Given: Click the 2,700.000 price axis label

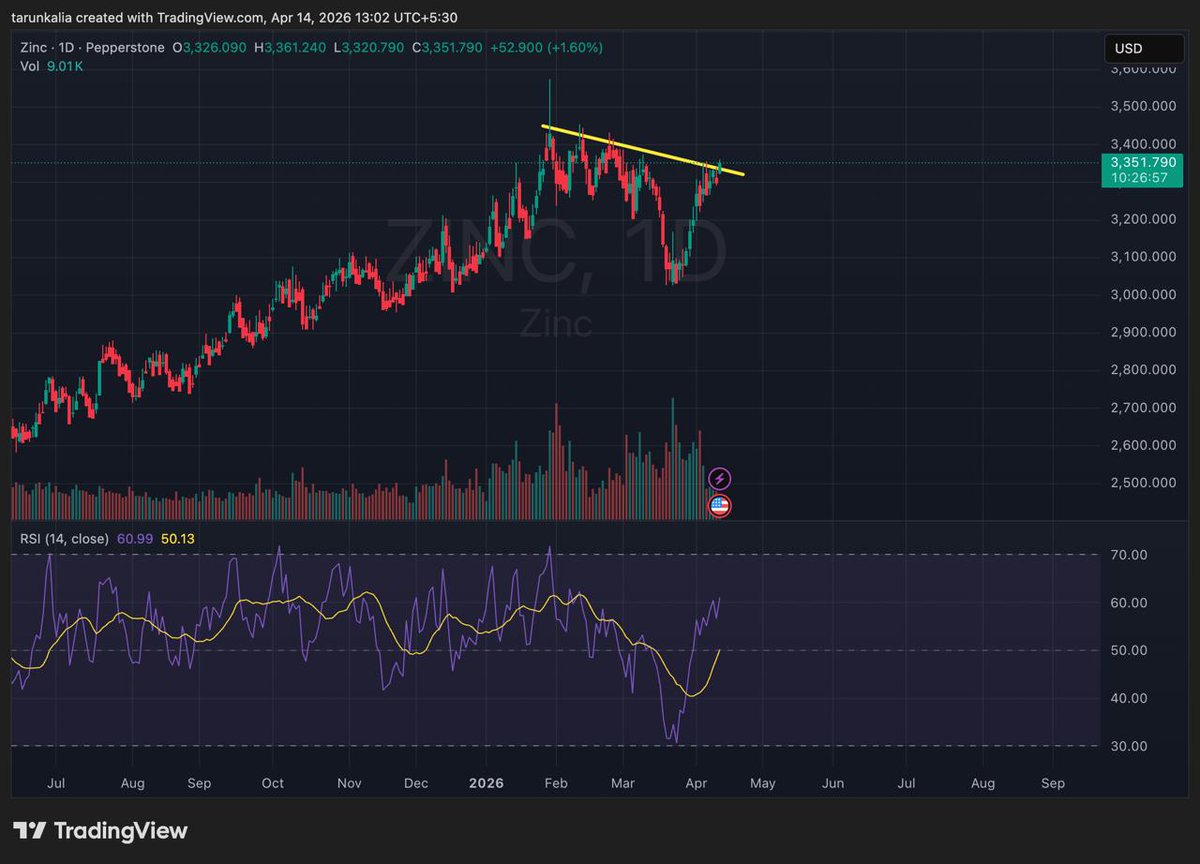Looking at the screenshot, I should pyautogui.click(x=1141, y=408).
